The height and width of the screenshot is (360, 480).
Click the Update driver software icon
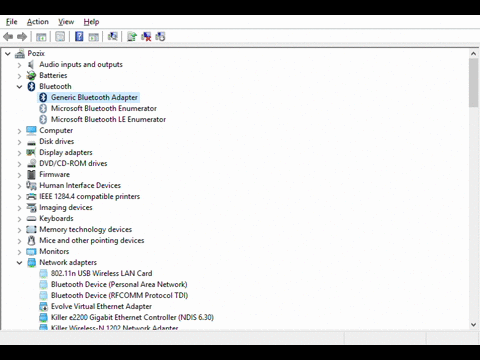(x=132, y=36)
